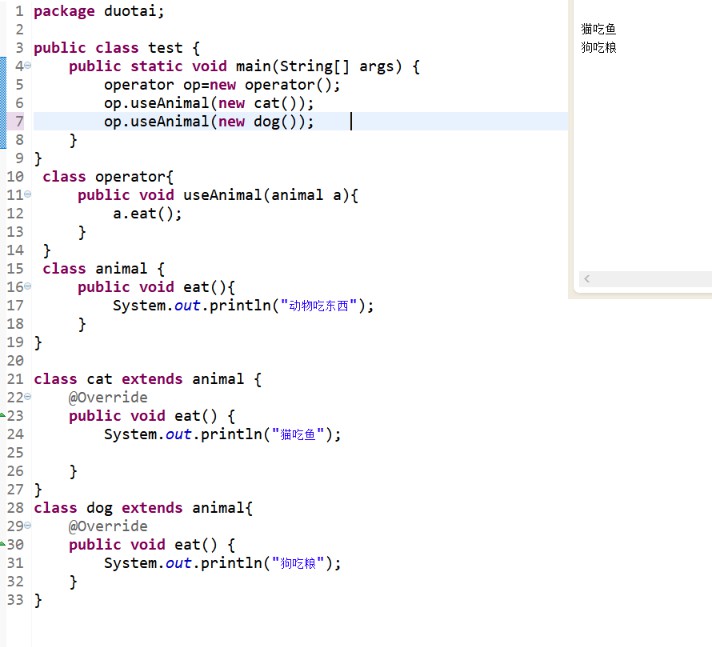Click console output line 狗吃粮
This screenshot has height=647, width=712.
coord(598,47)
